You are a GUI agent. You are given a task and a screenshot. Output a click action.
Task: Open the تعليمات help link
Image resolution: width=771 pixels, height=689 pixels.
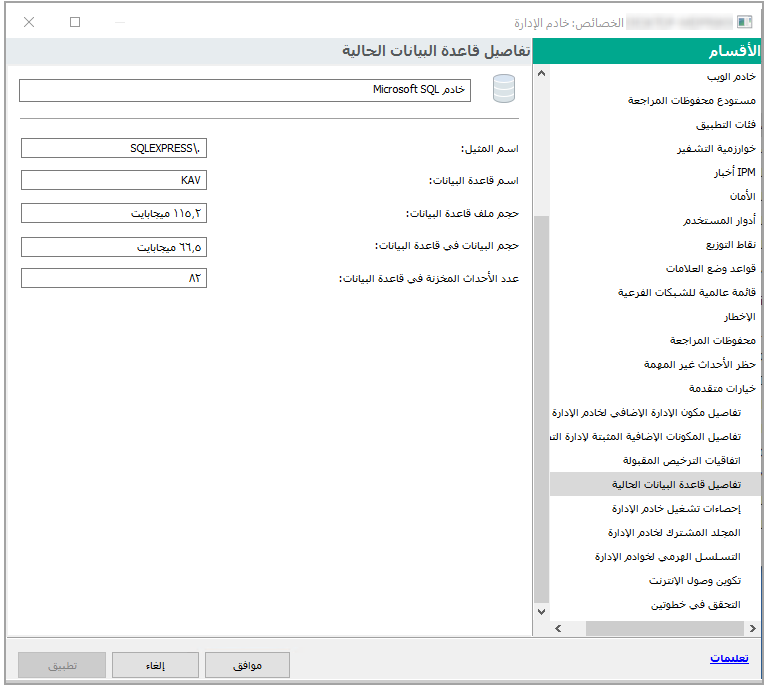tap(729, 658)
